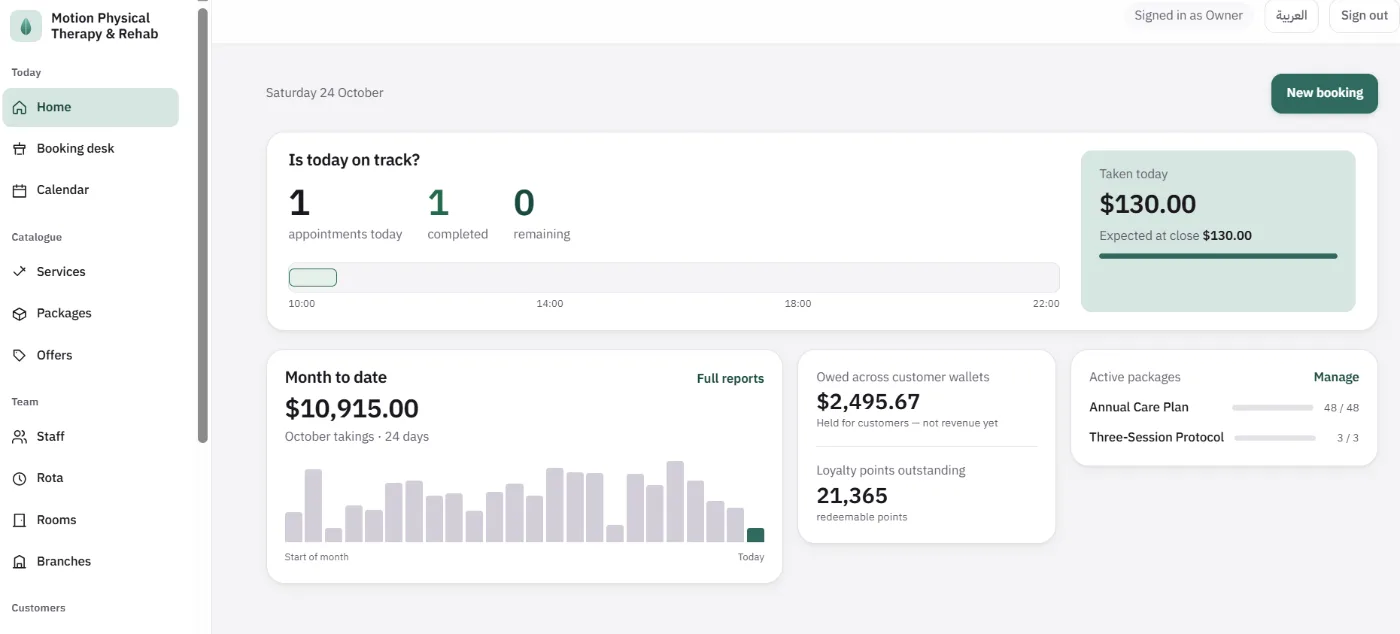
Task: Click the 'October takings · 24 days' subtitle
Action: pos(357,437)
